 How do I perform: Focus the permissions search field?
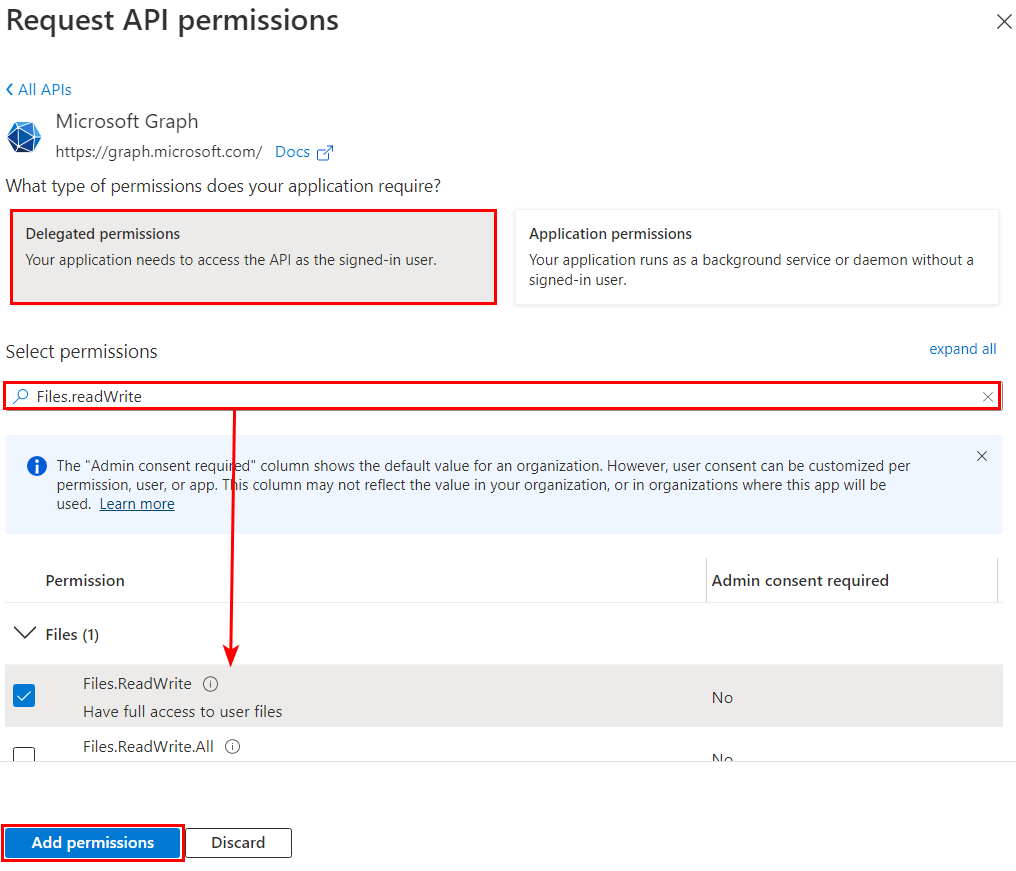(x=503, y=396)
